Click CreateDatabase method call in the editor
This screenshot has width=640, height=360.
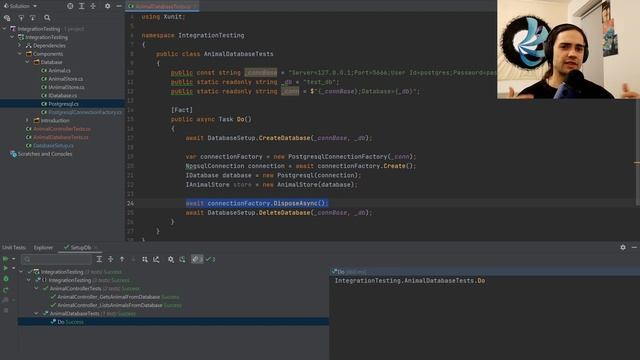pos(284,138)
